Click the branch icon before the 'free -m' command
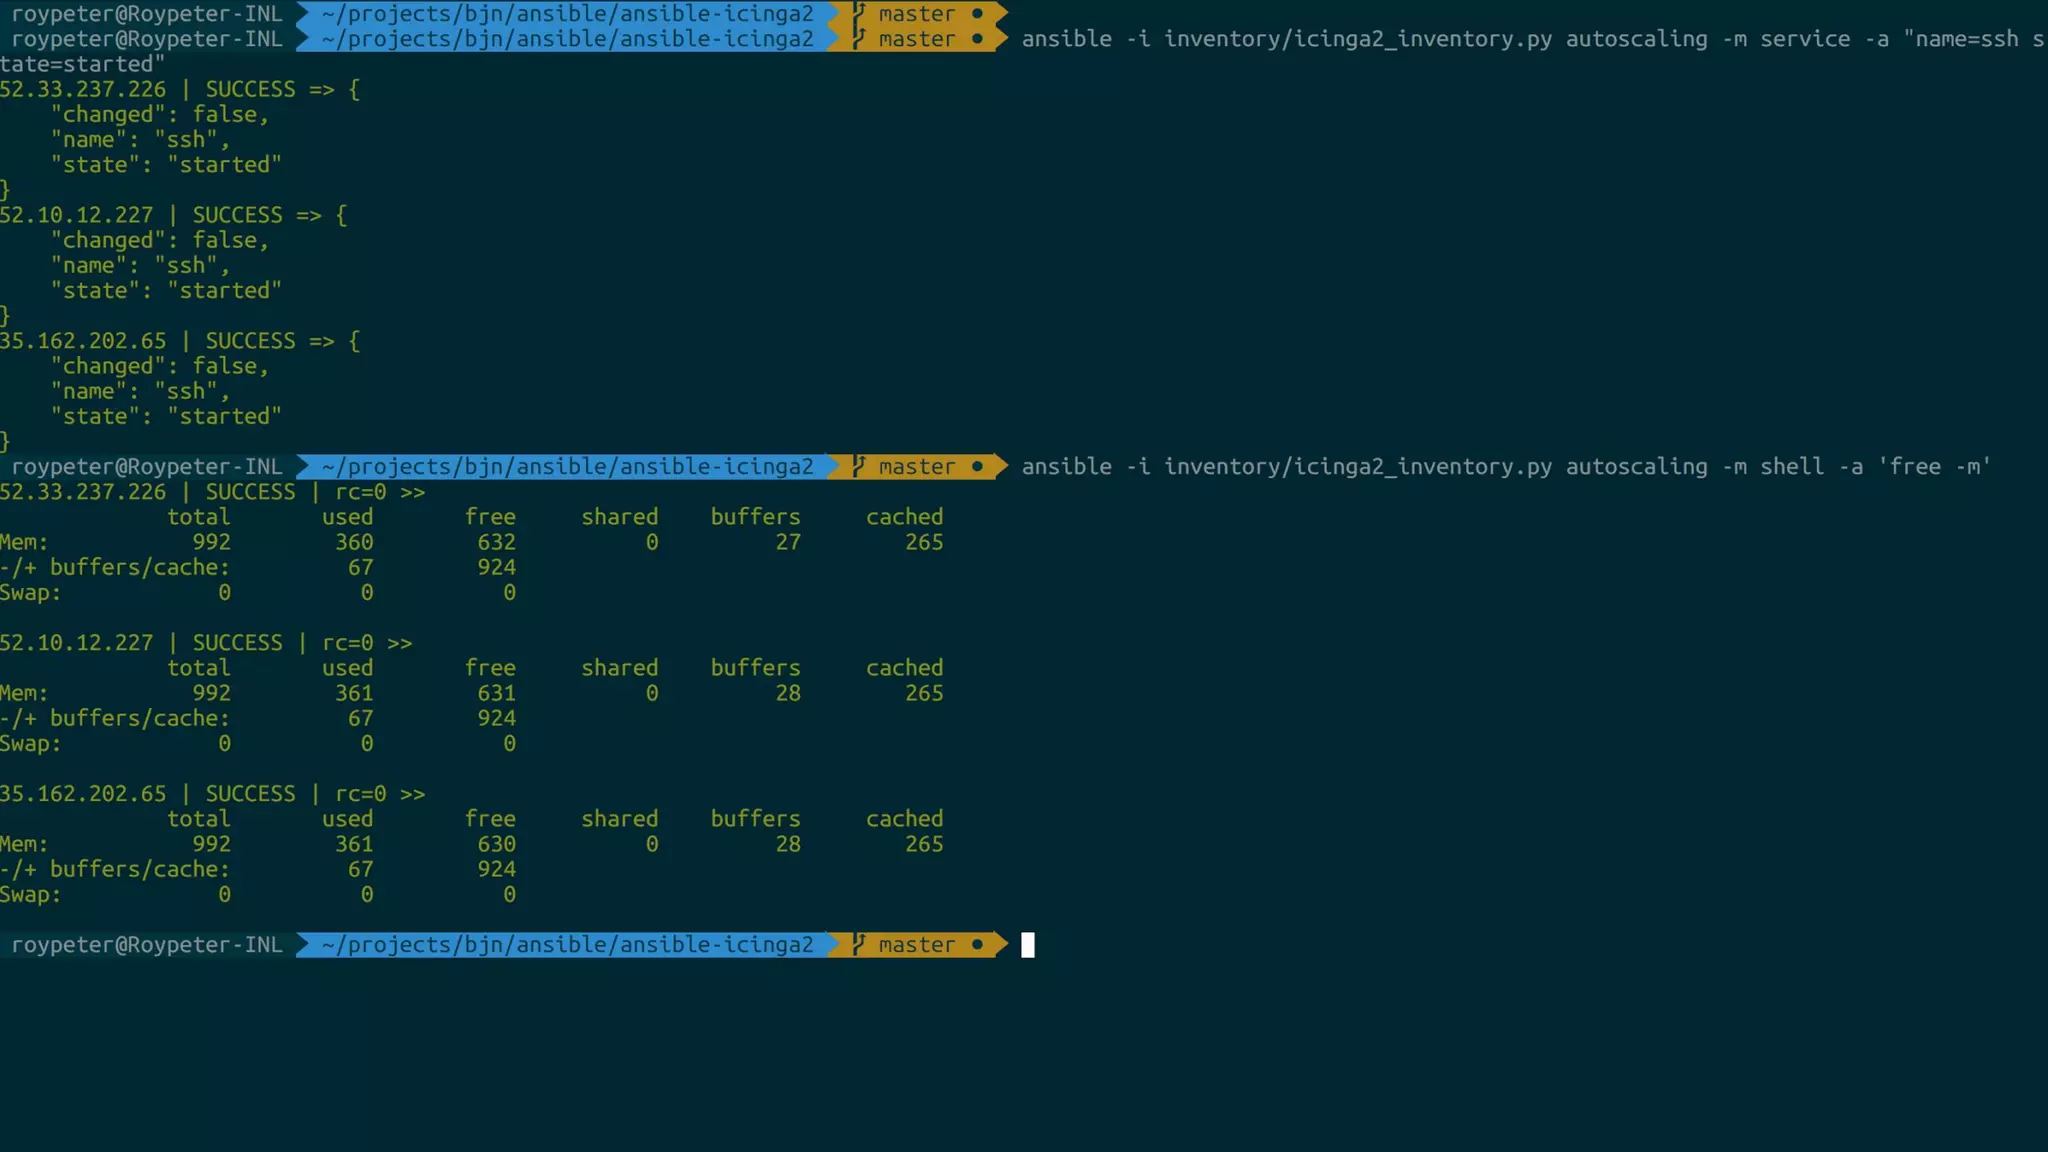This screenshot has height=1152, width=2048. pos(858,467)
